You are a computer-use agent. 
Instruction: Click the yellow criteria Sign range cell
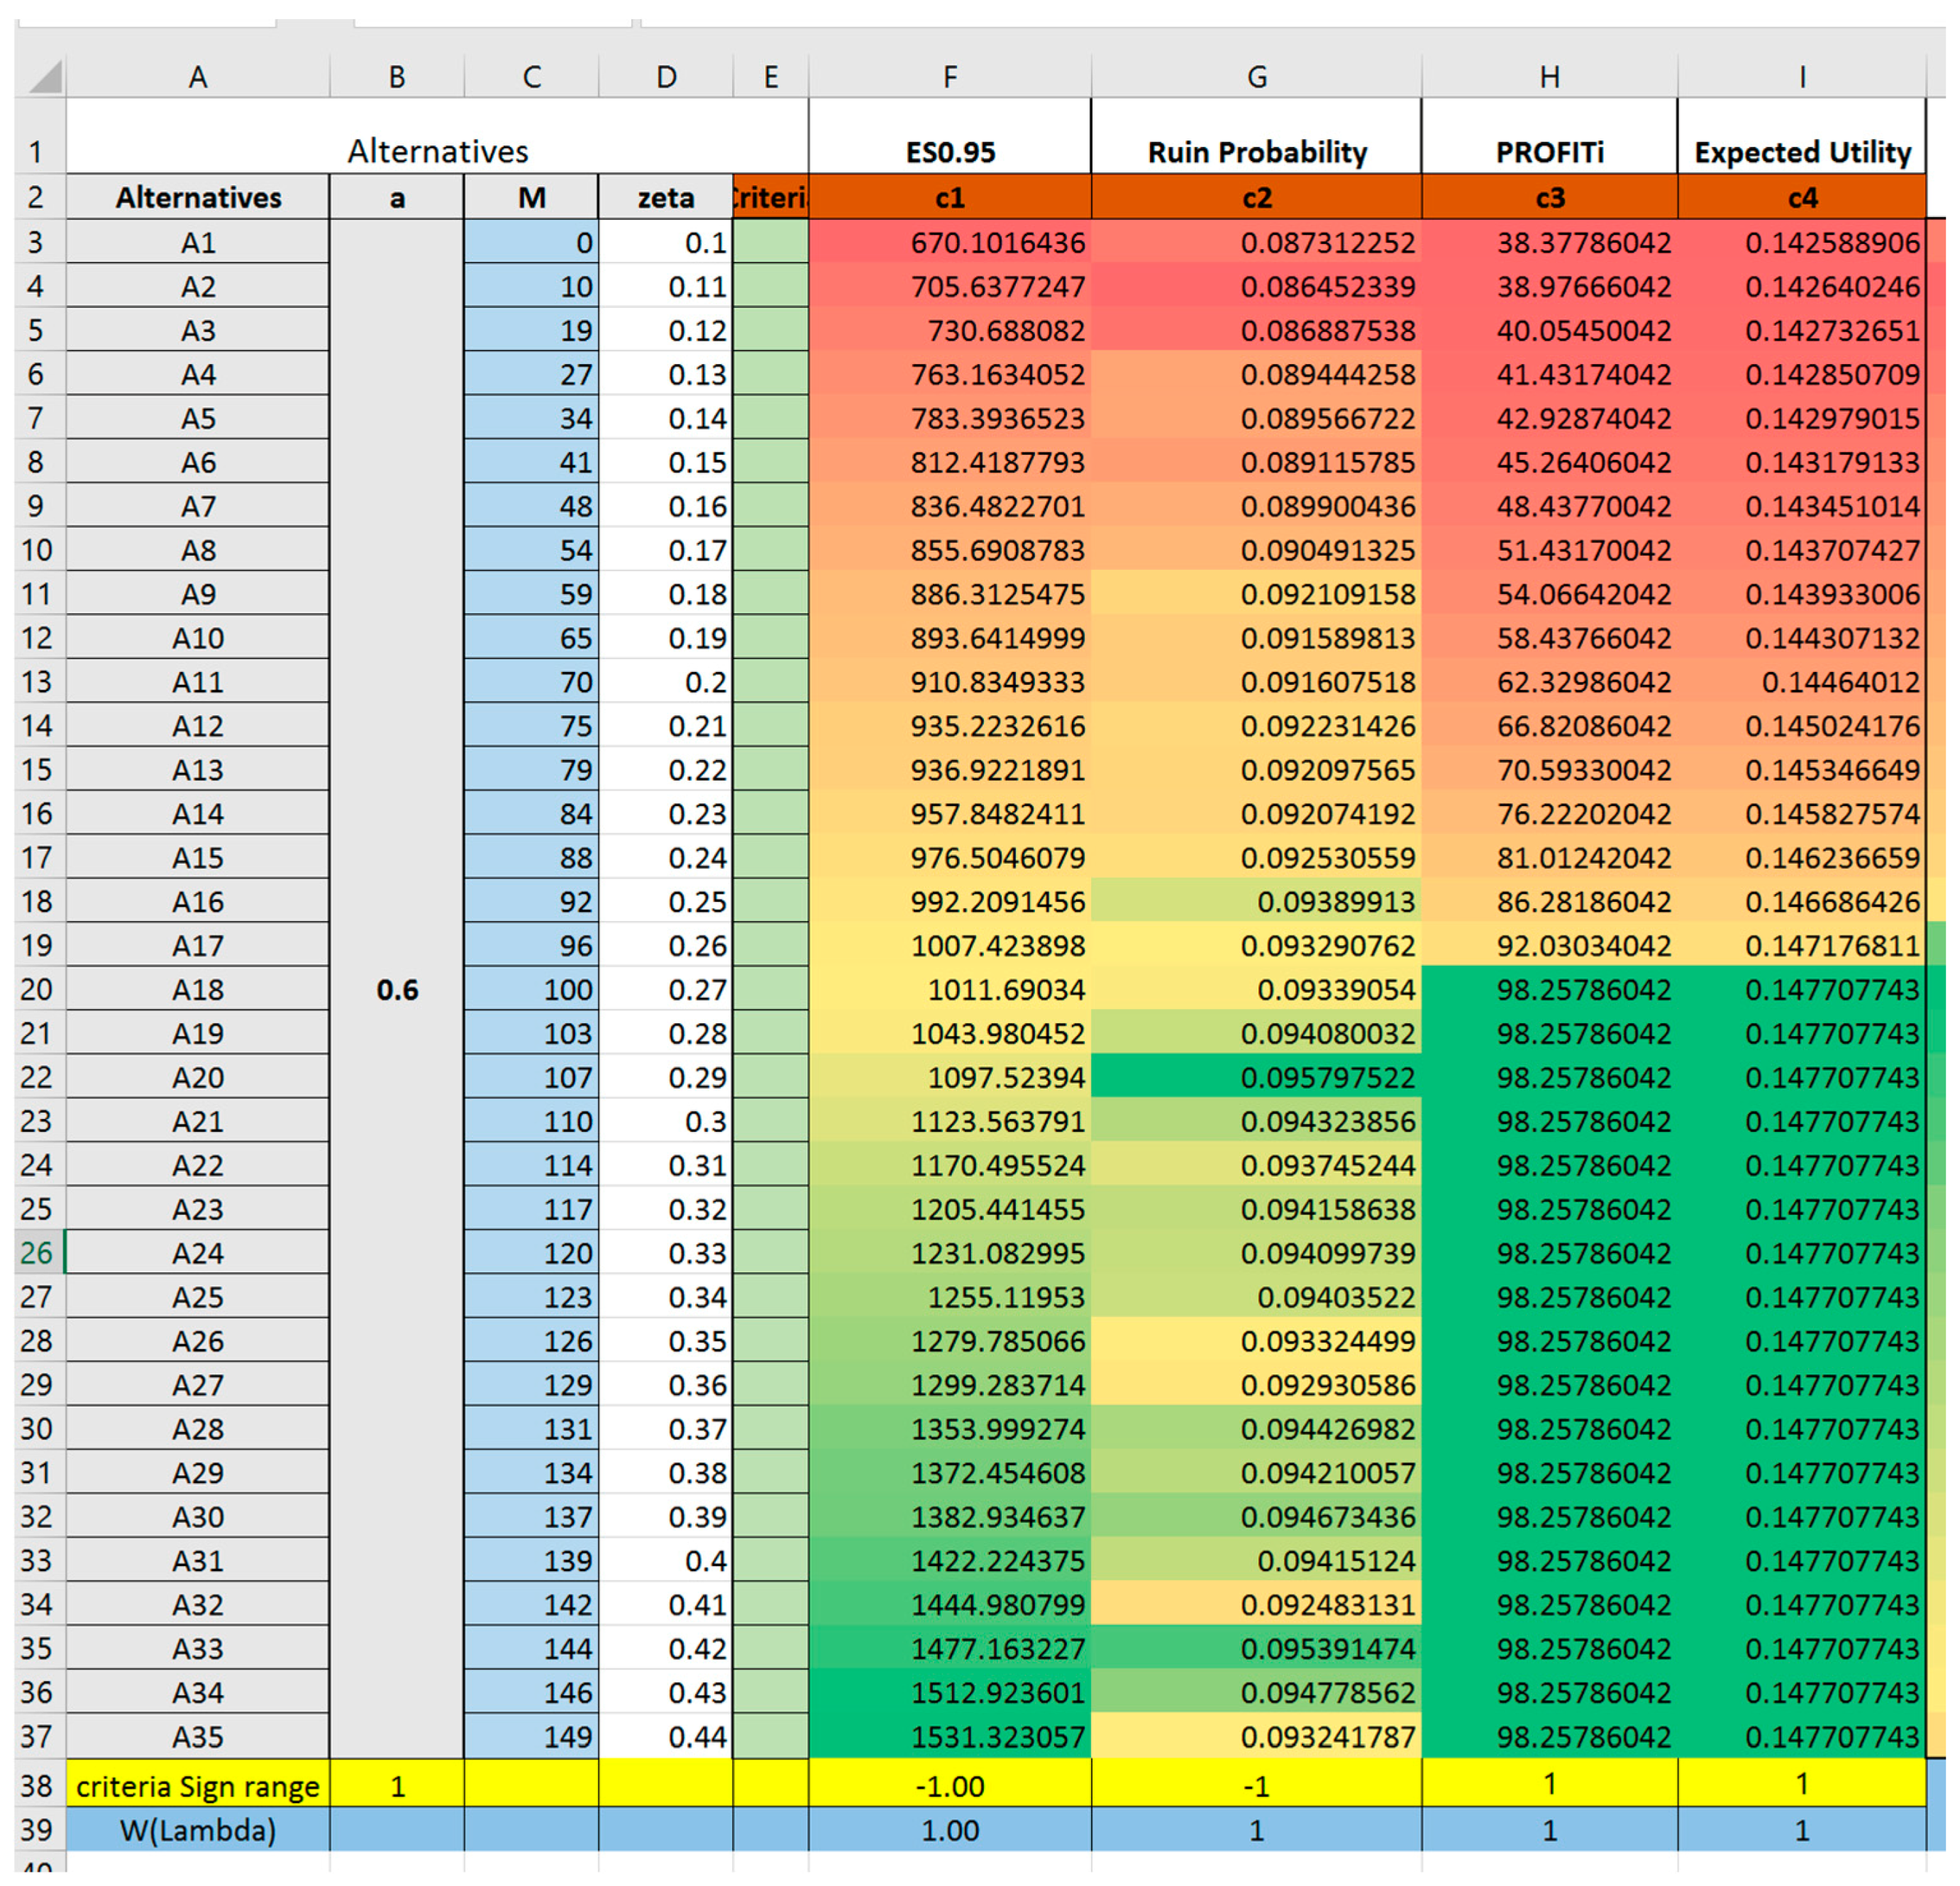[x=198, y=1786]
